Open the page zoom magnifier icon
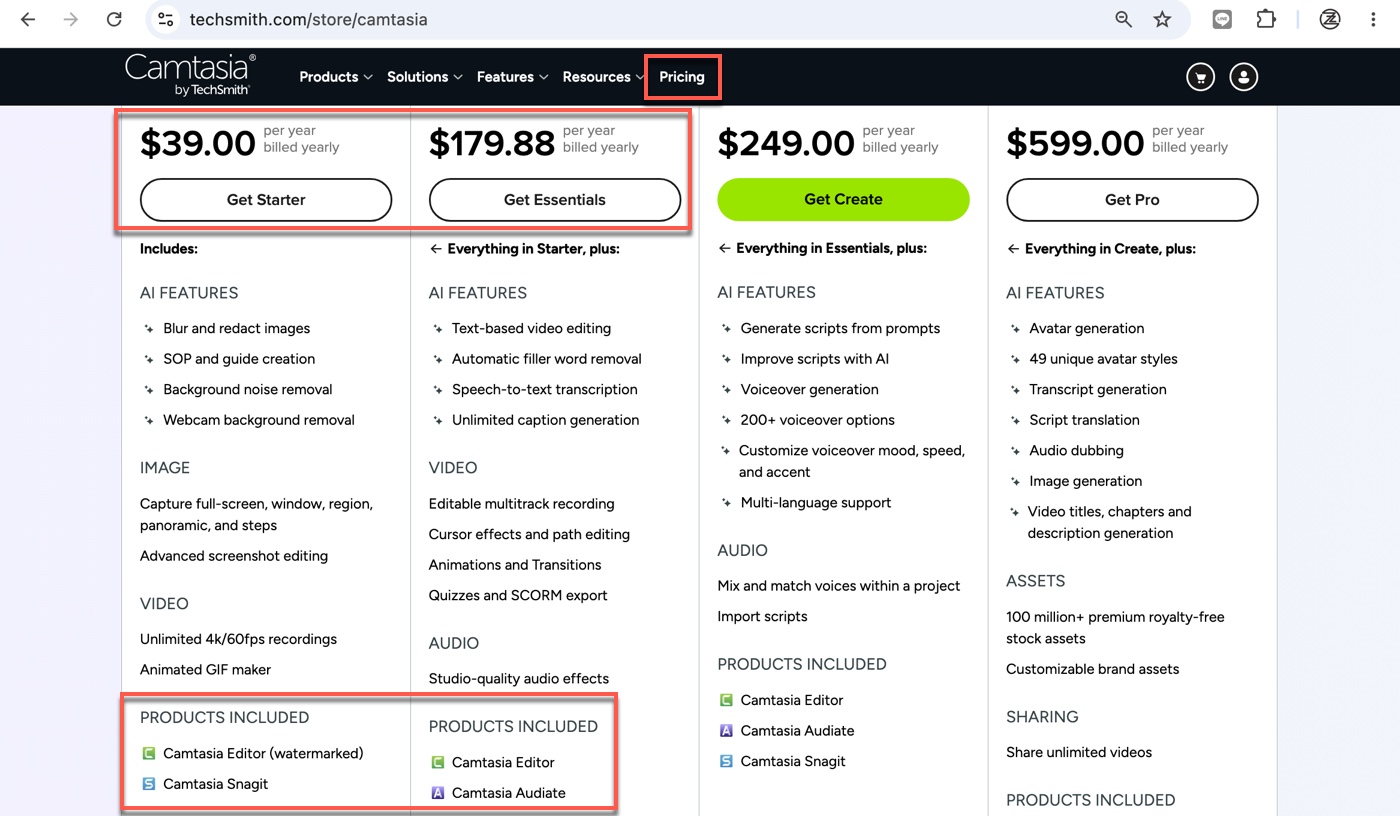1400x816 pixels. 1124,19
